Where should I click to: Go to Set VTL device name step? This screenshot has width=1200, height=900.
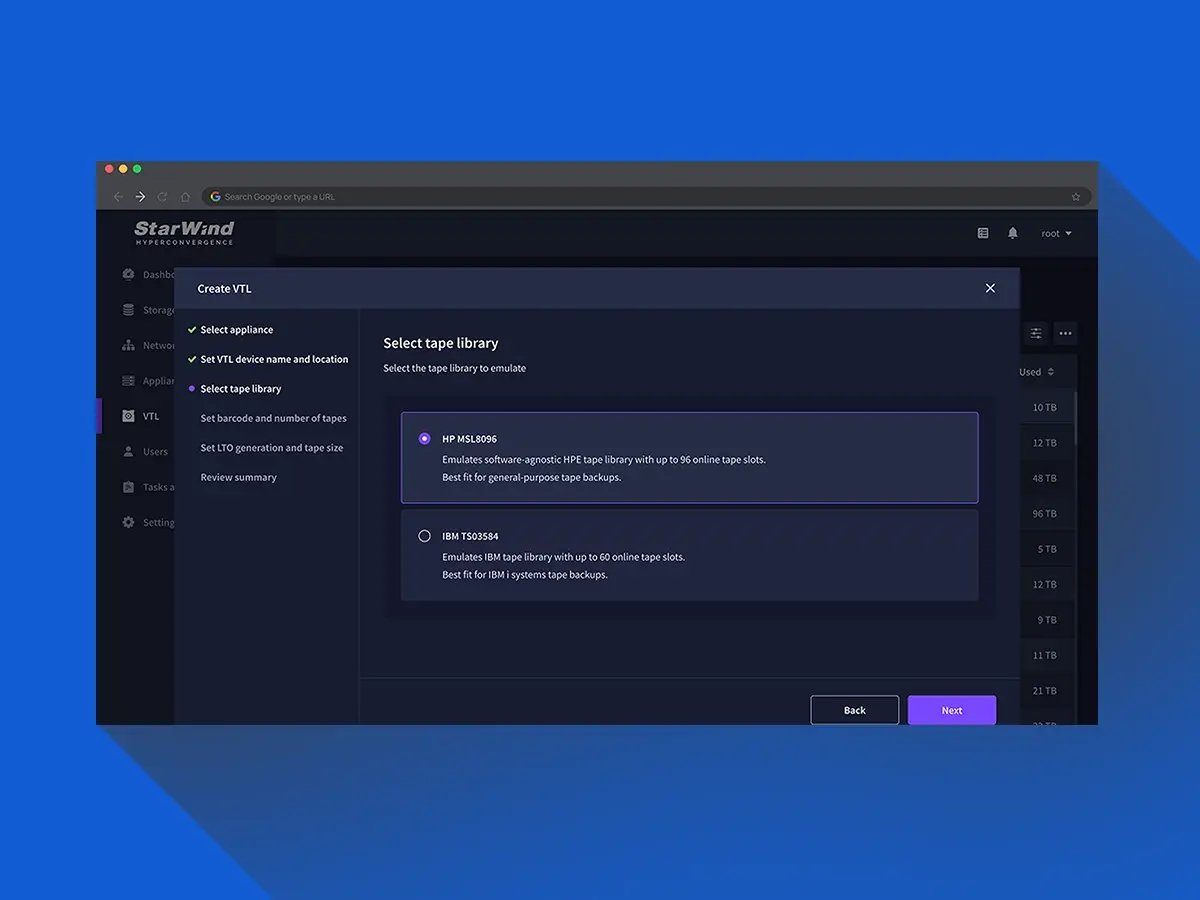(x=274, y=359)
